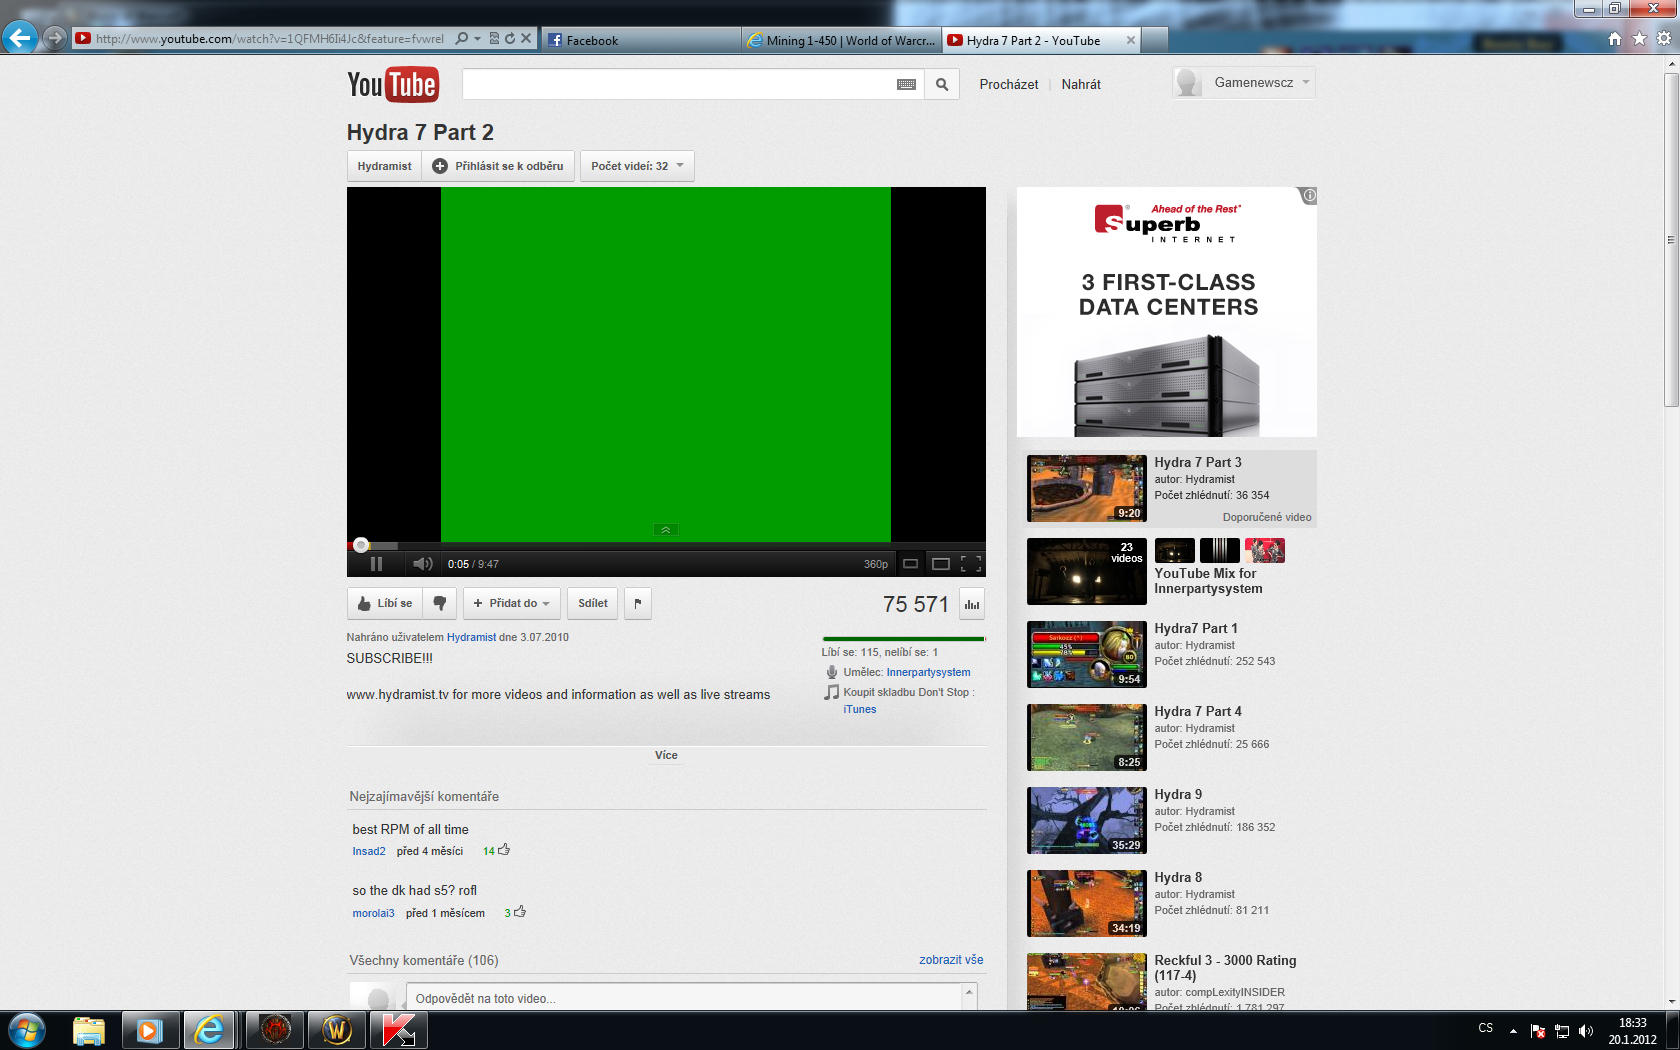Image resolution: width=1680 pixels, height=1050 pixels.
Task: Click the Procházet menu link
Action: [1009, 85]
